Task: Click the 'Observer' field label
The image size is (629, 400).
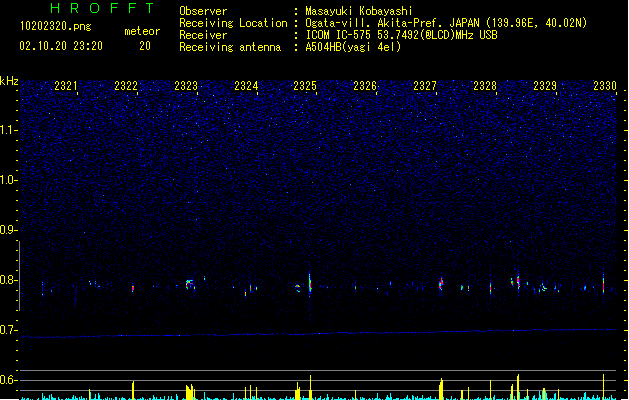Action: (x=203, y=11)
